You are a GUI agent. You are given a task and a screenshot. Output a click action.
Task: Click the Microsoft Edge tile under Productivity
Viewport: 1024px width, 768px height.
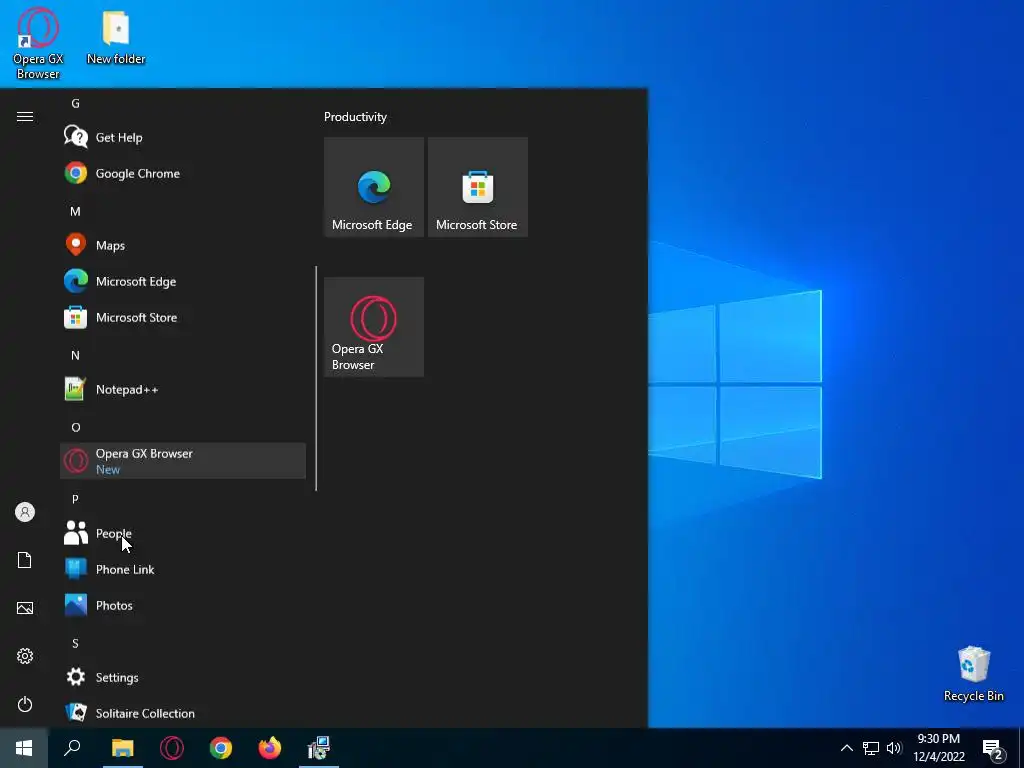coord(374,187)
